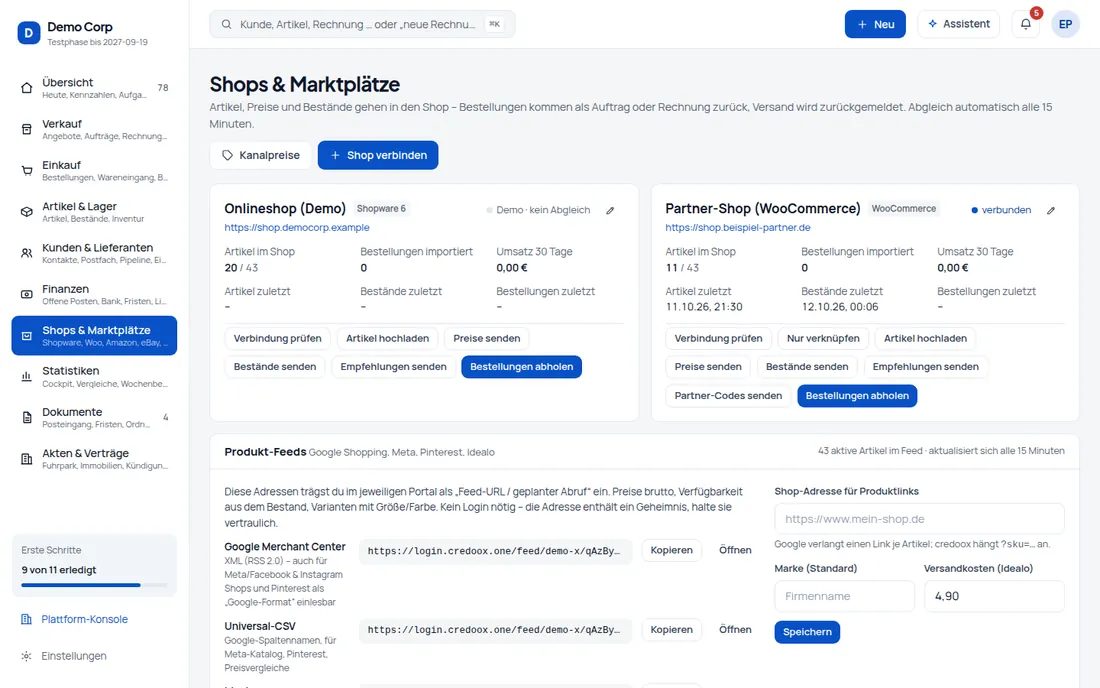This screenshot has width=1100, height=688.
Task: Open the Google Merchant Center feed
Action: point(735,551)
